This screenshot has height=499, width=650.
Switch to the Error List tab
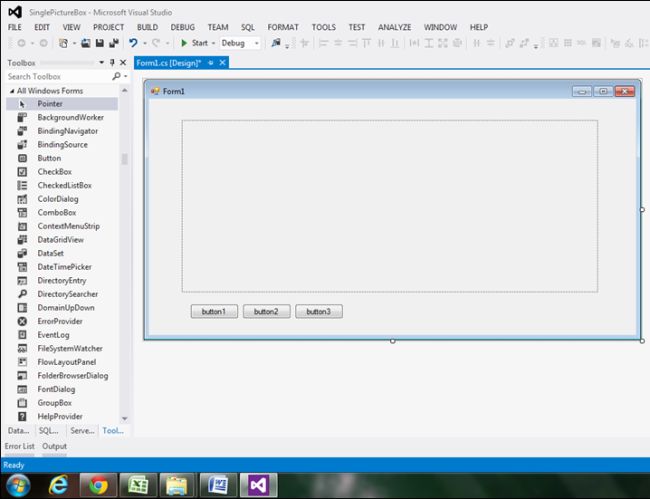19,446
